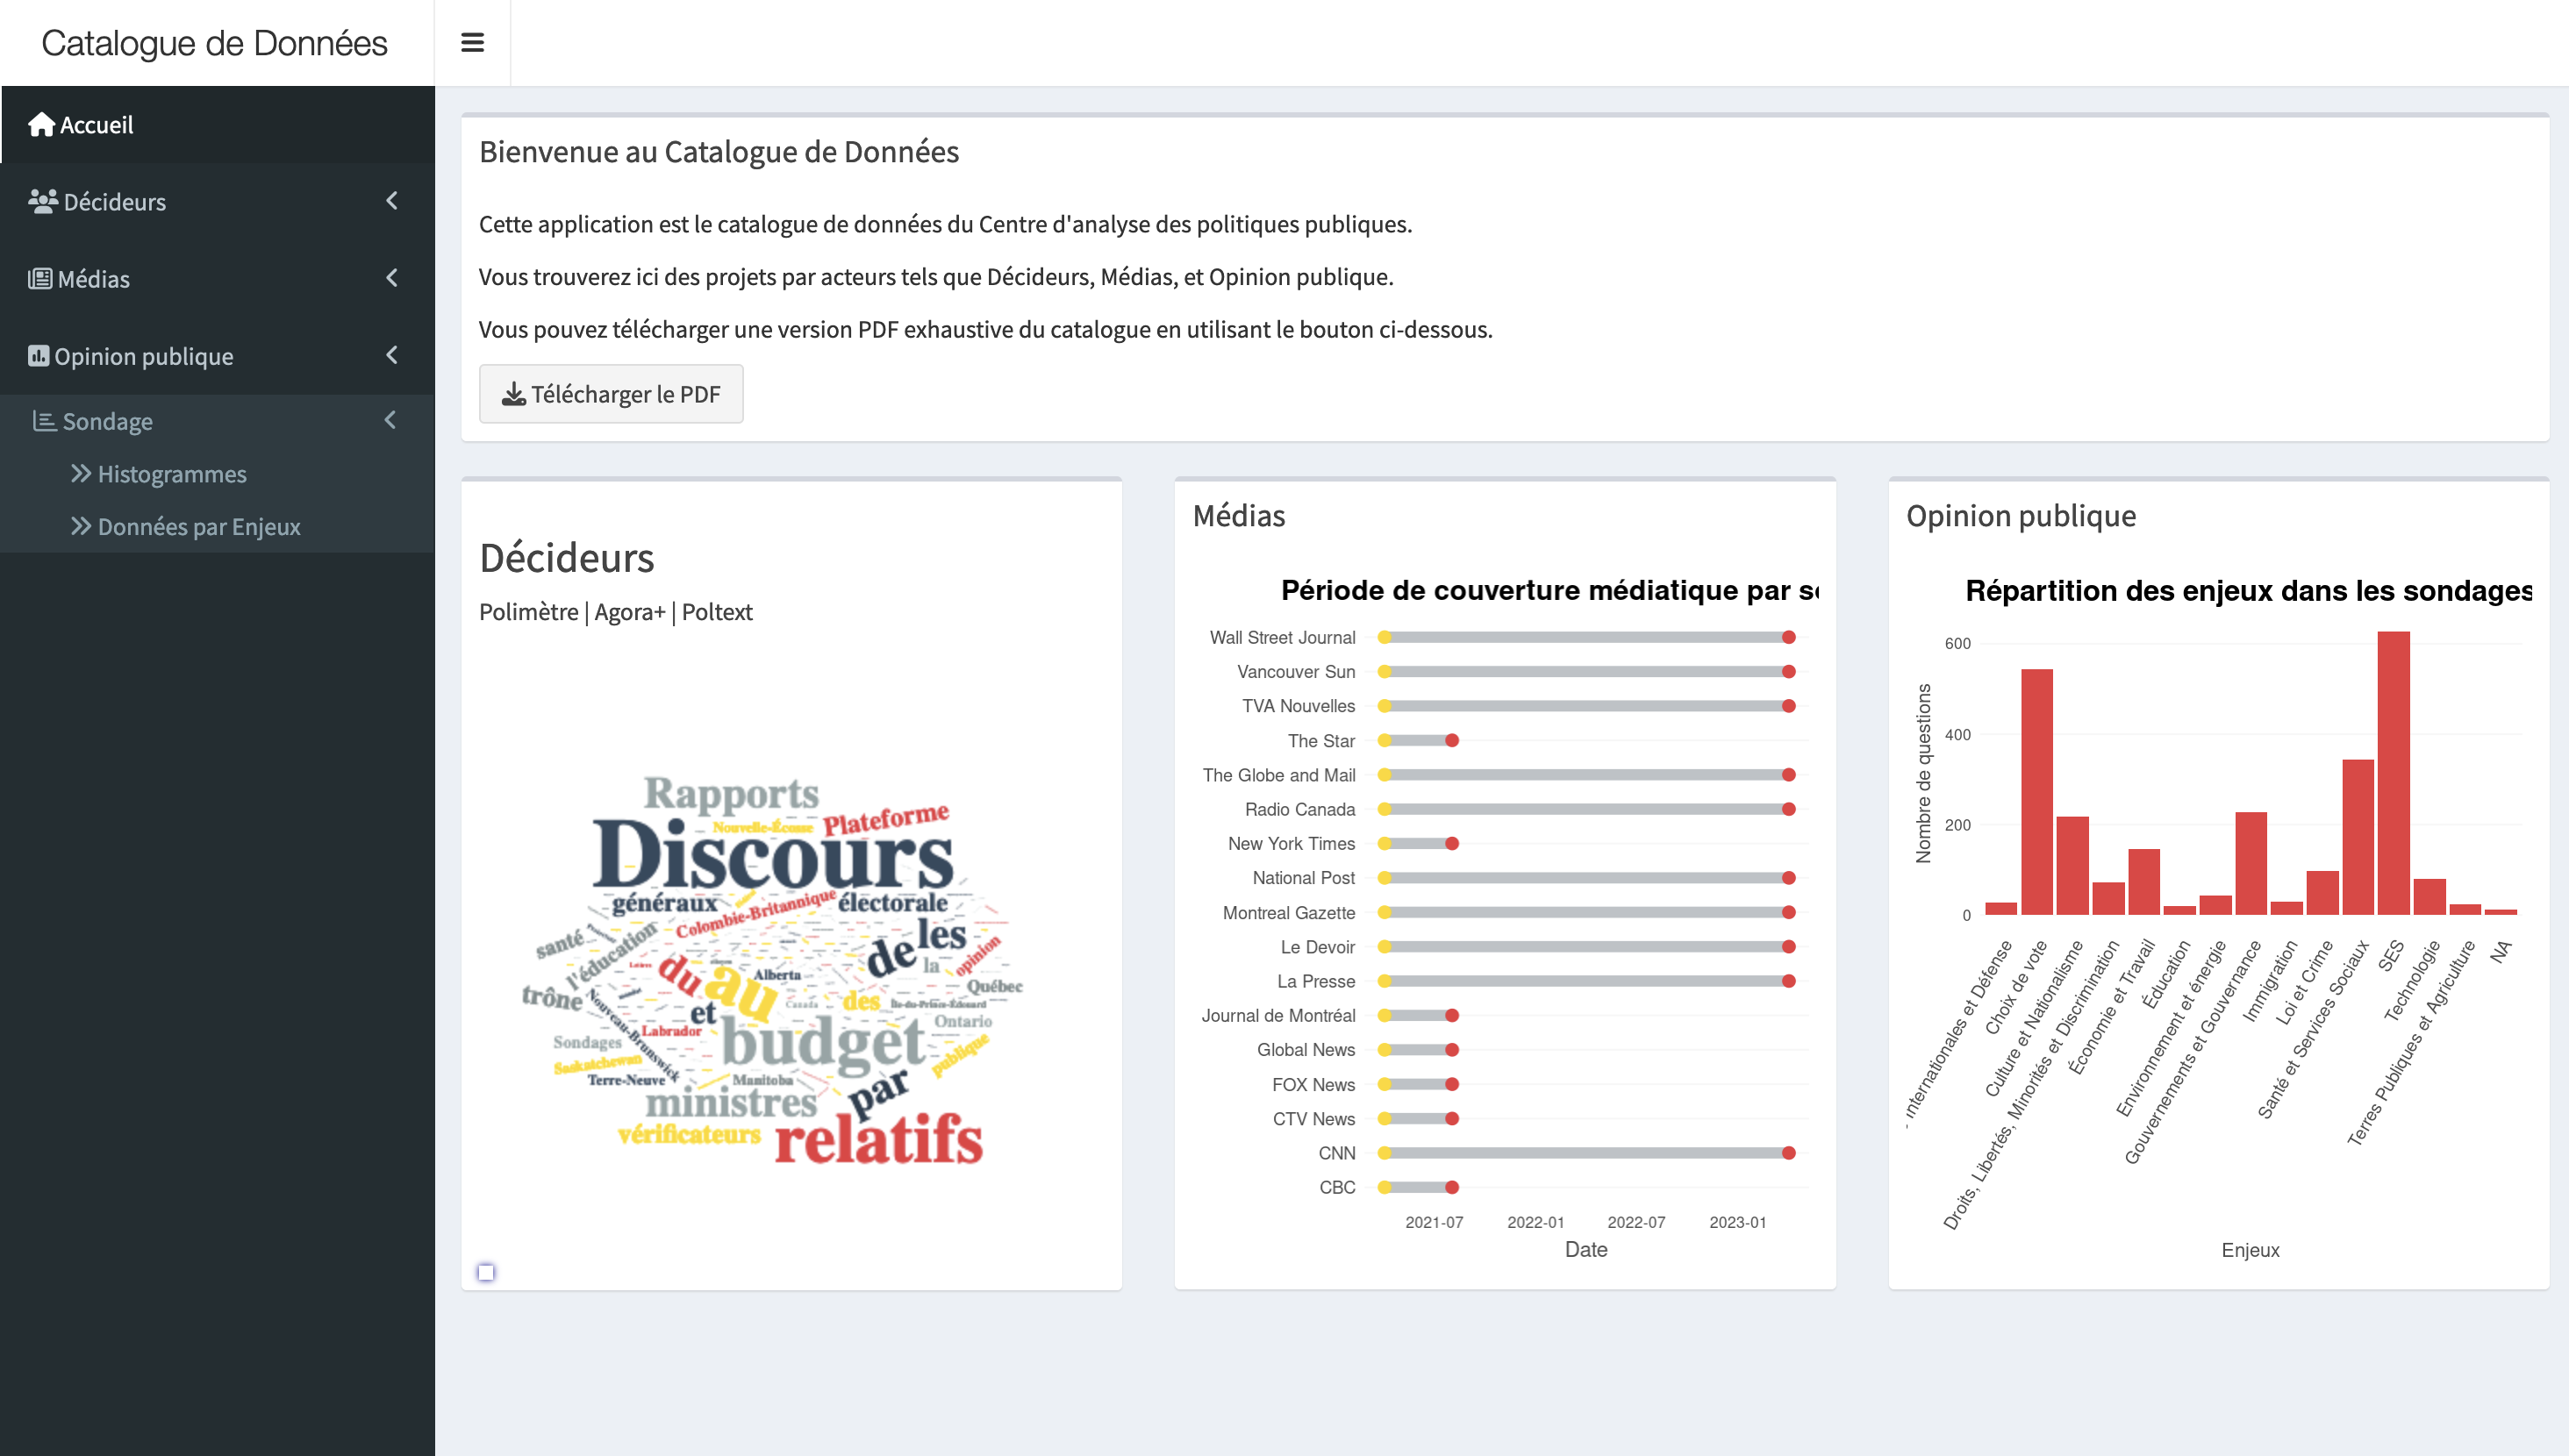The image size is (2569, 1456).
Task: Expand the Médias menu chevron
Action: click(x=392, y=278)
